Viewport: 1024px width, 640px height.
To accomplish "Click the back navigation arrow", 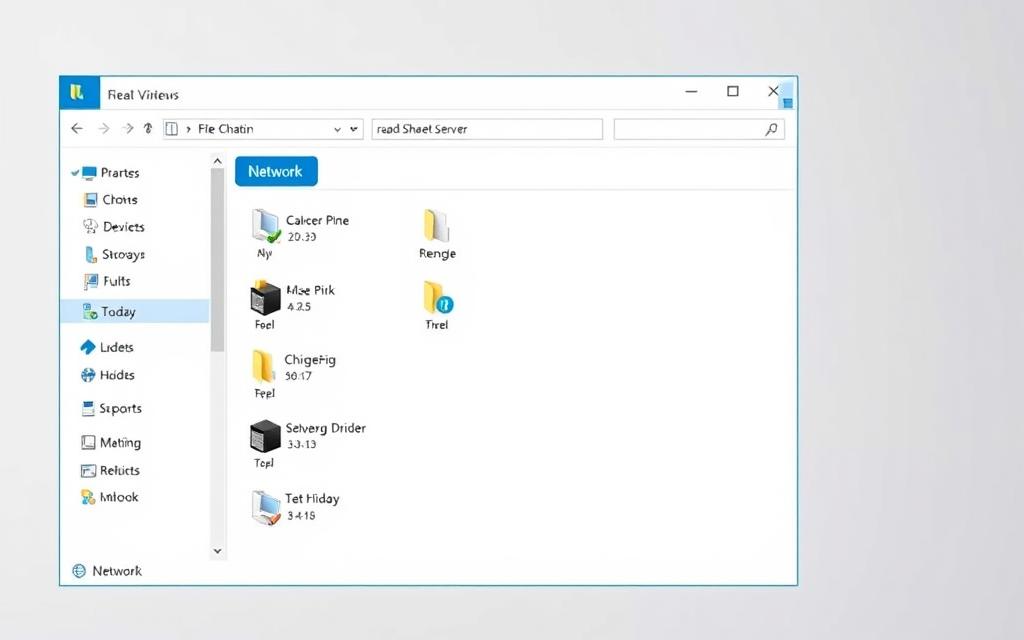I will pos(76,128).
